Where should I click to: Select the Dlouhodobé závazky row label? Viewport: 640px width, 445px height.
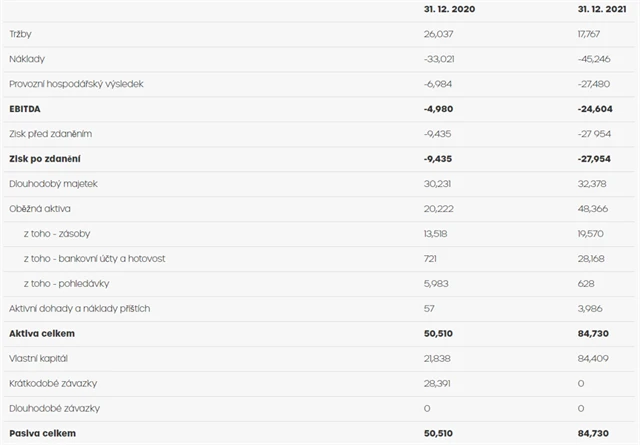[x=55, y=408]
